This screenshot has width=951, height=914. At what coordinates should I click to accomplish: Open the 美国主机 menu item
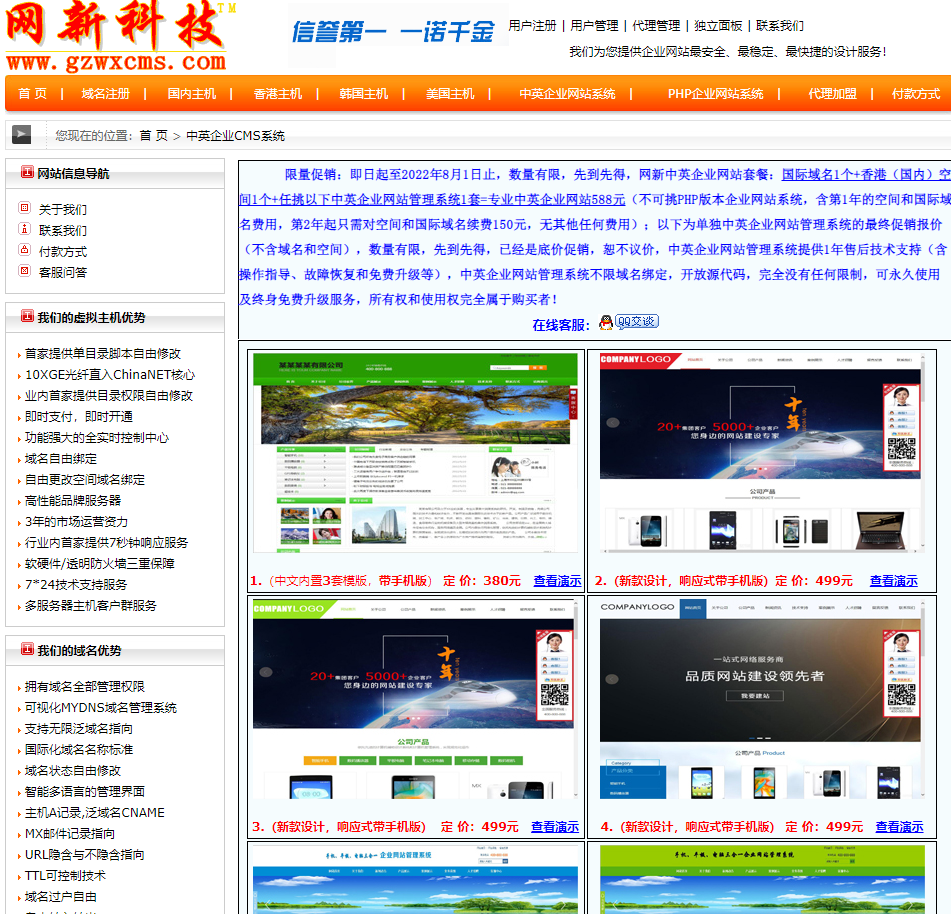click(450, 94)
